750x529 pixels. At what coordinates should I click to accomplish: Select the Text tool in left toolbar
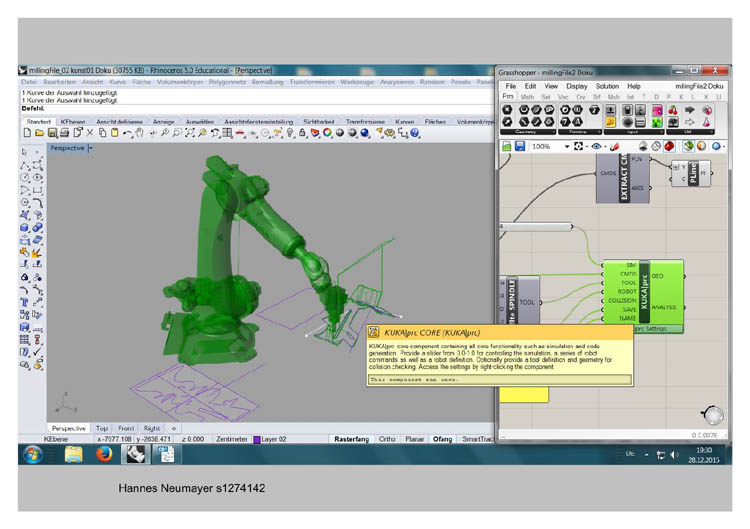25,302
